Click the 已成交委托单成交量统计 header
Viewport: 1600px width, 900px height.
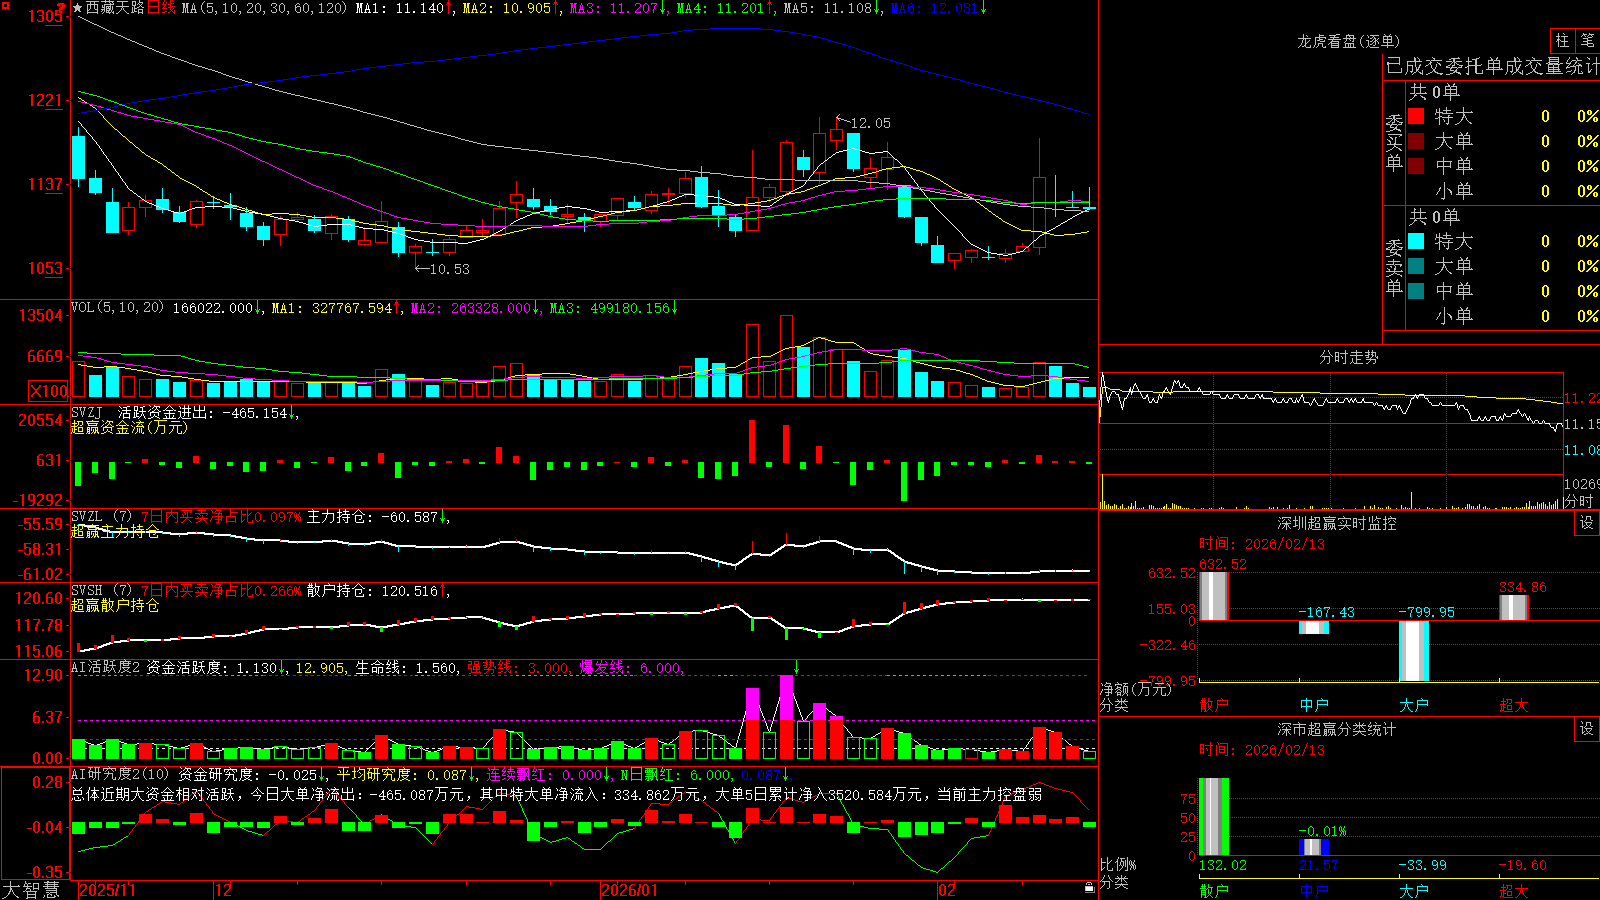1492,66
